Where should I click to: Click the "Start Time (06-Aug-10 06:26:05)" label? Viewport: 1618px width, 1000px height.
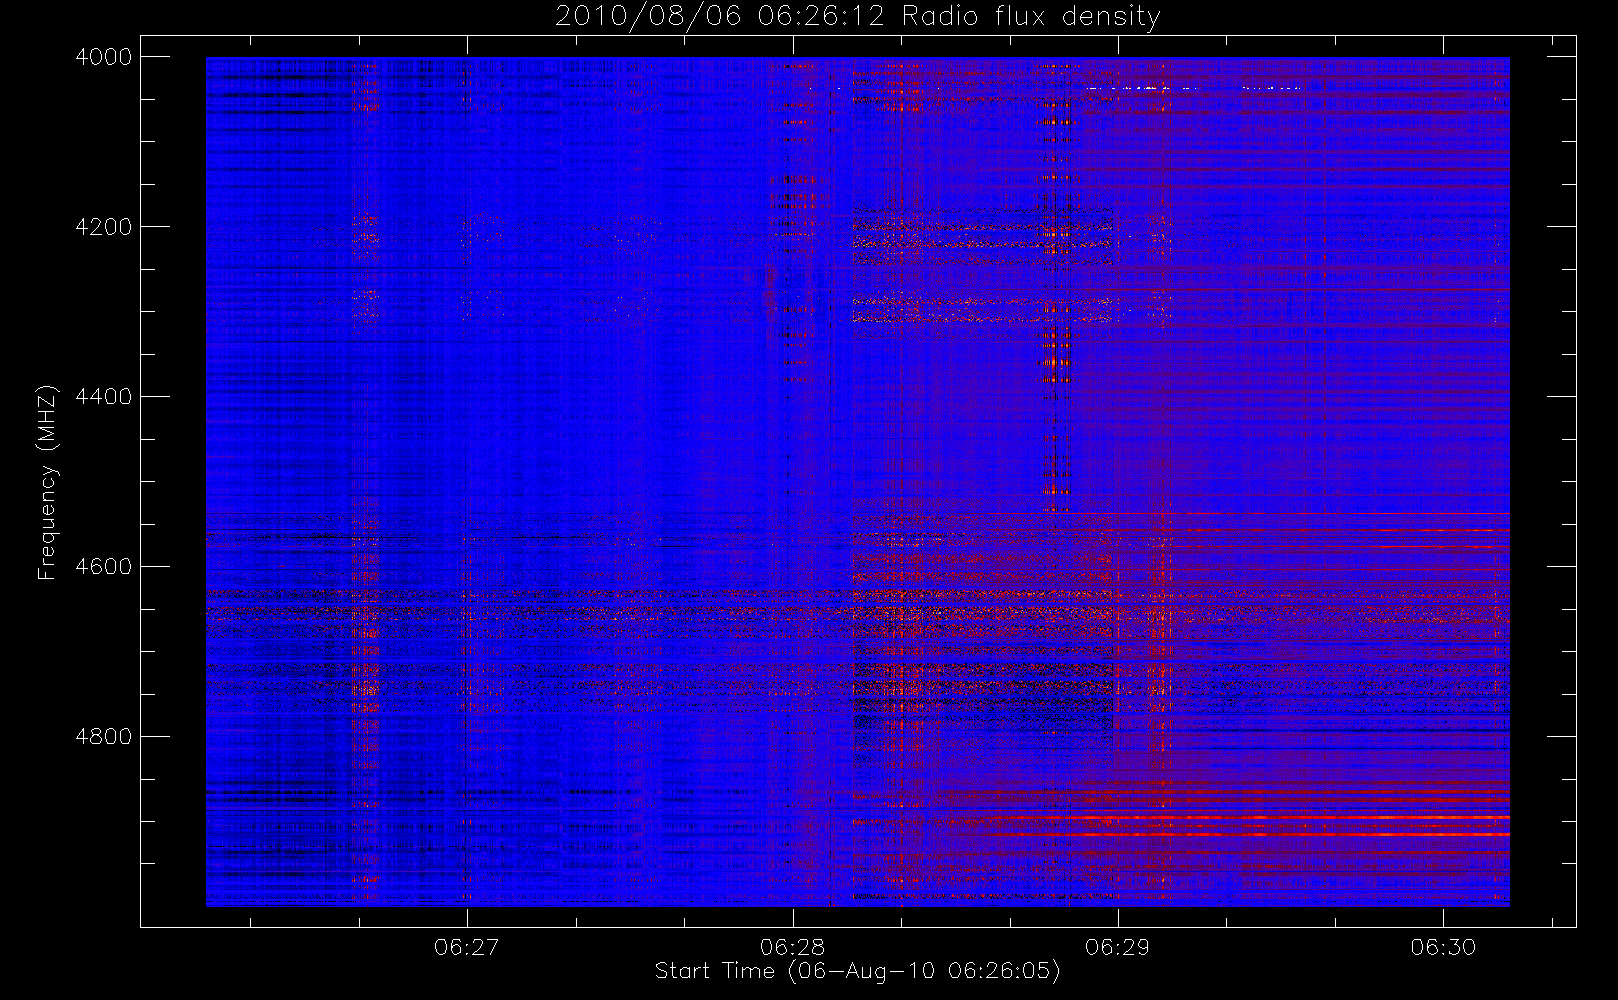(857, 971)
